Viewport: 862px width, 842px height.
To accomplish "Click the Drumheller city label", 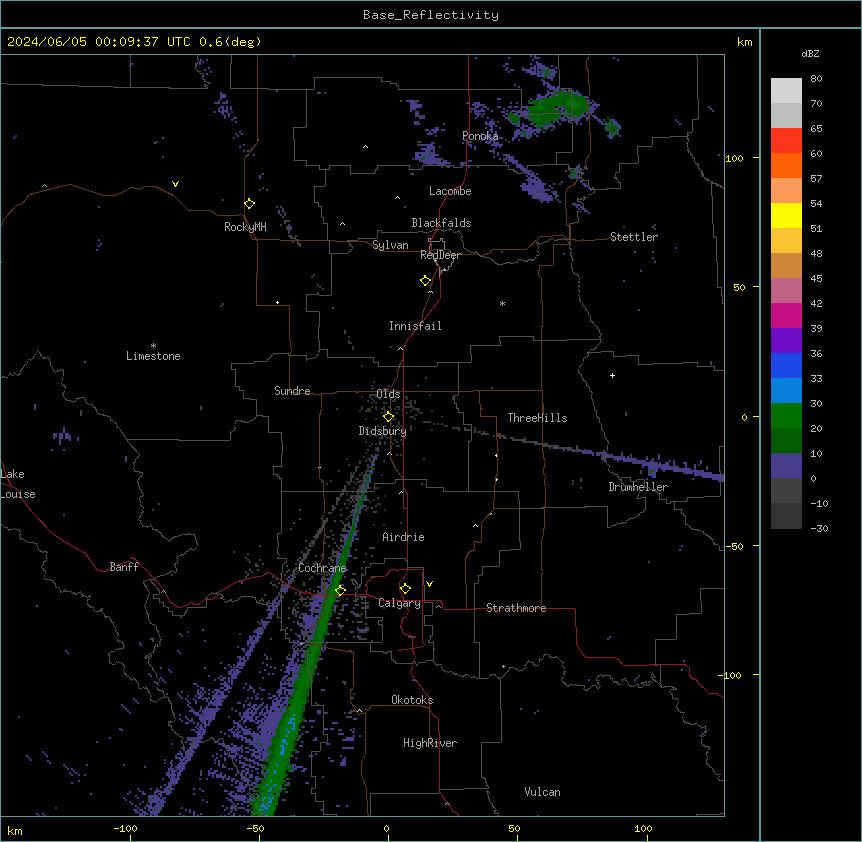I will (638, 487).
